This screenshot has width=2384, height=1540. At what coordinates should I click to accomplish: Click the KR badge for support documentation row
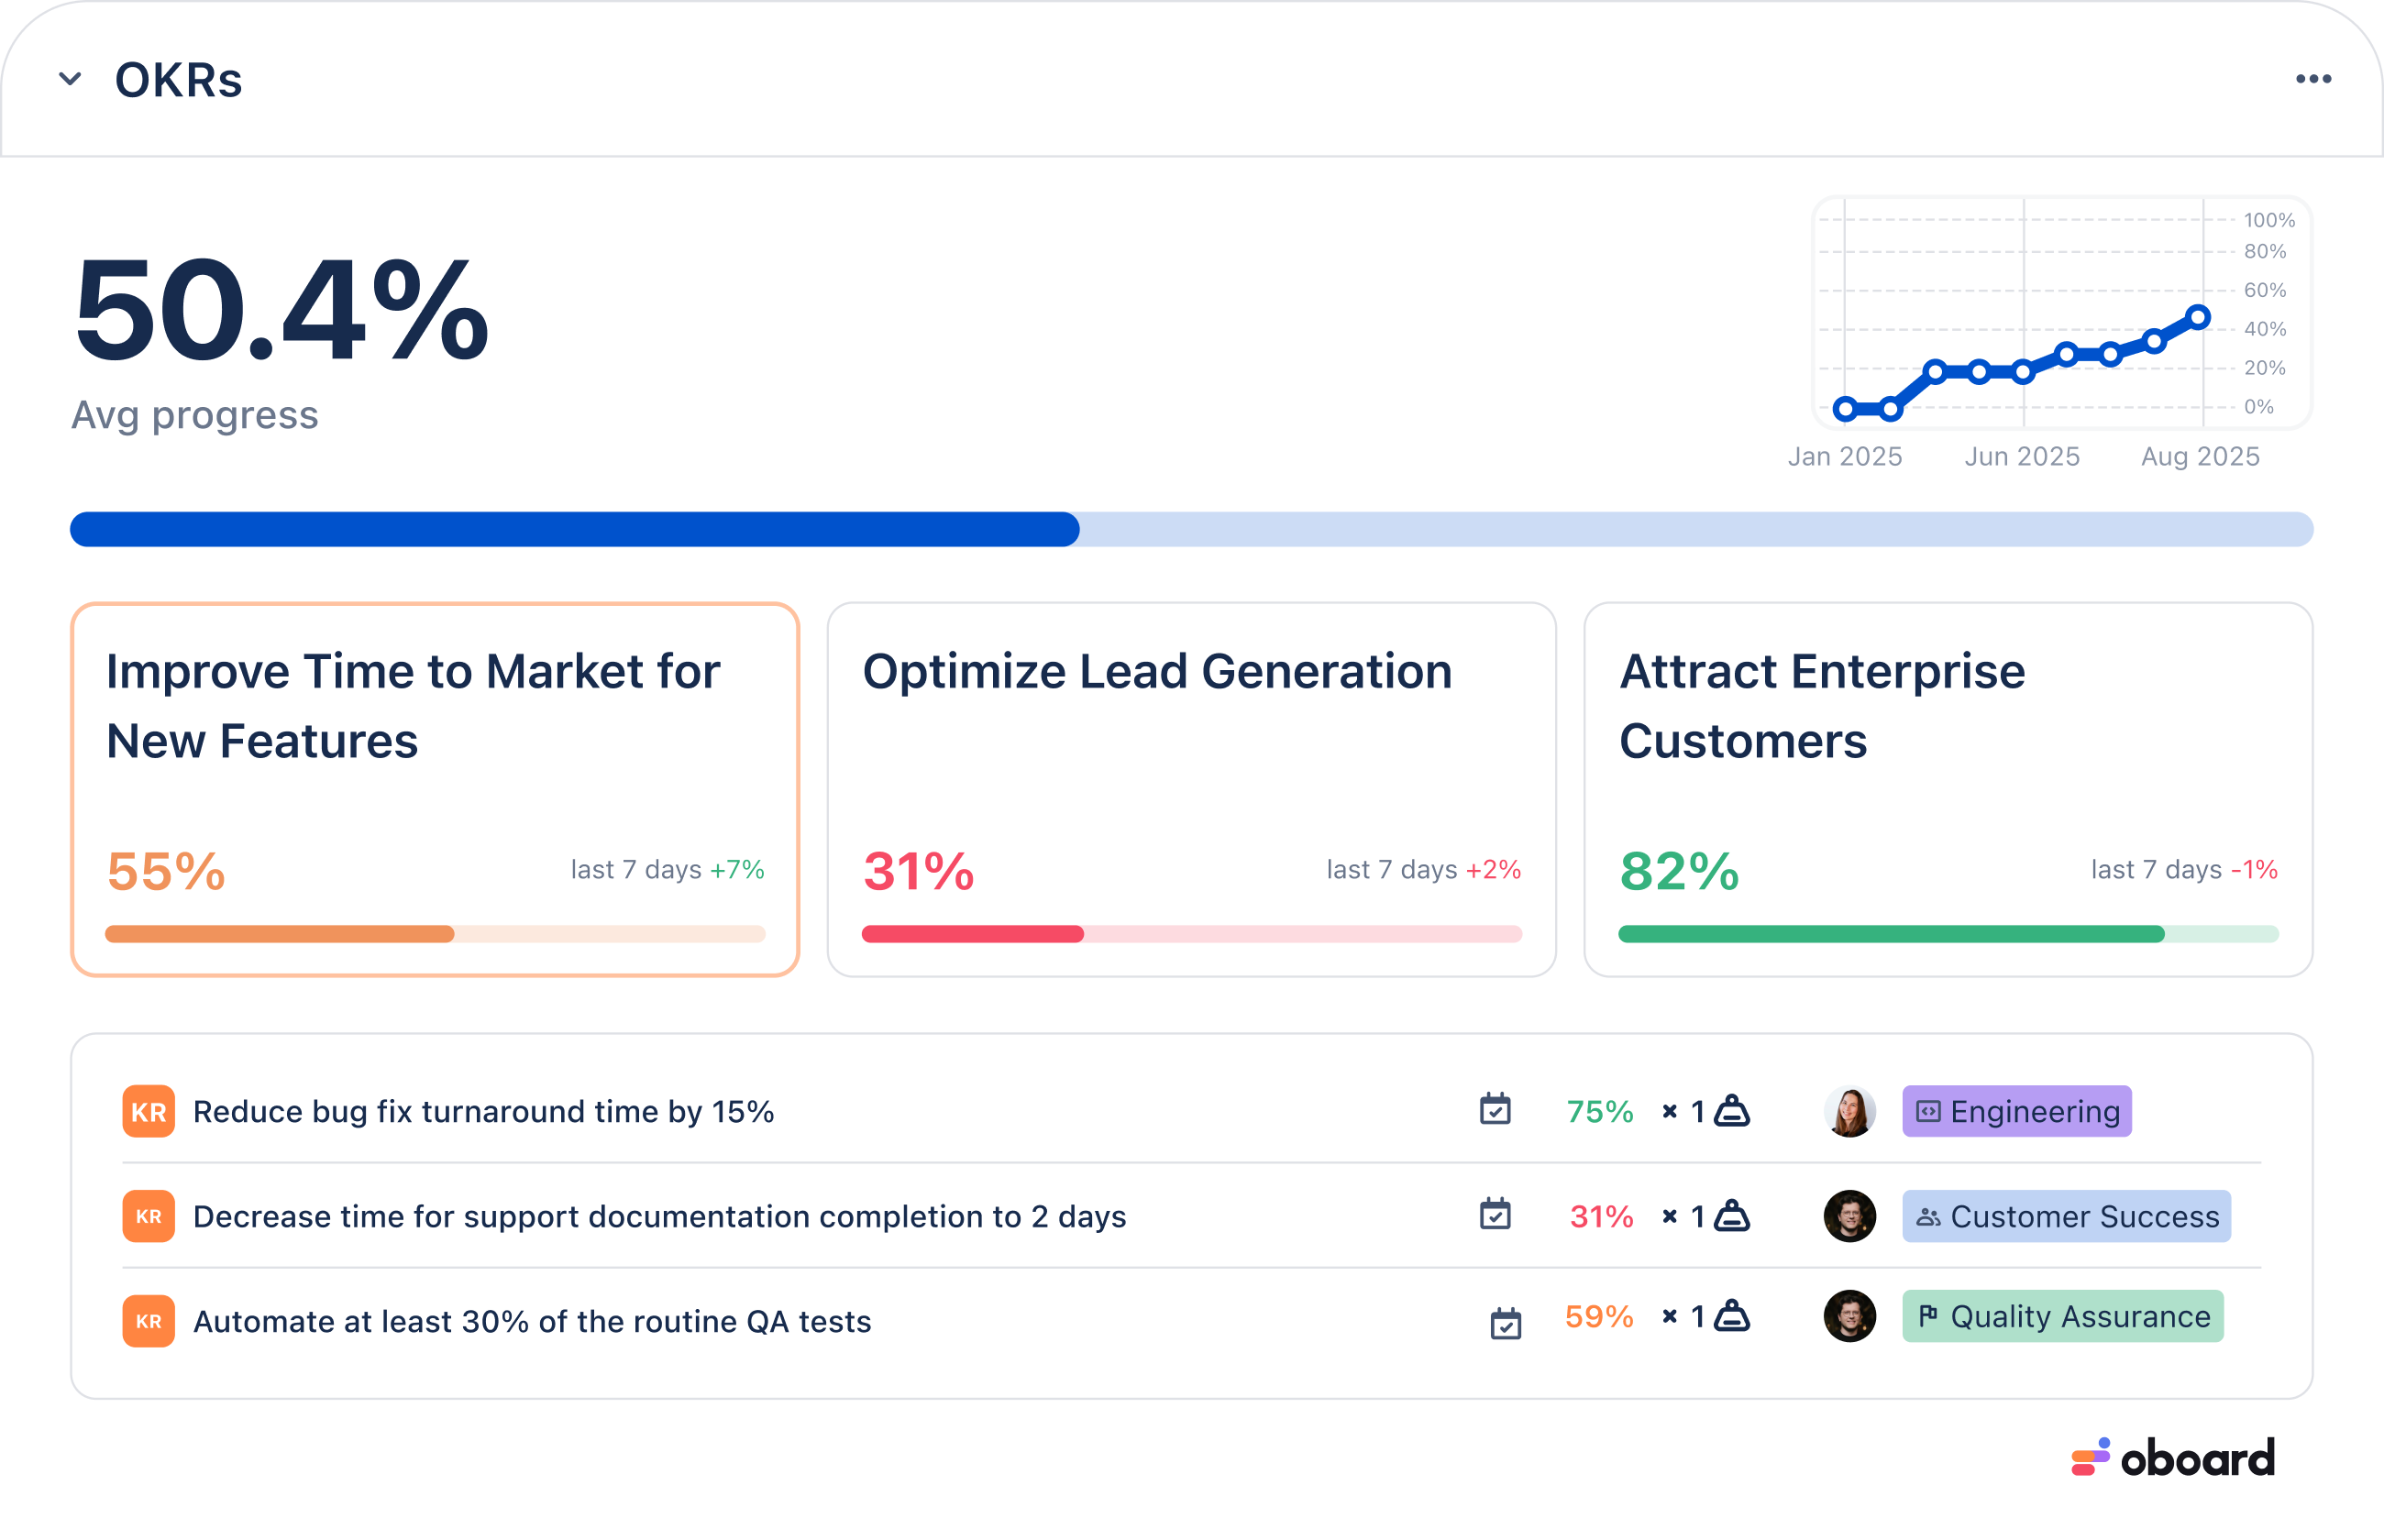[x=149, y=1216]
